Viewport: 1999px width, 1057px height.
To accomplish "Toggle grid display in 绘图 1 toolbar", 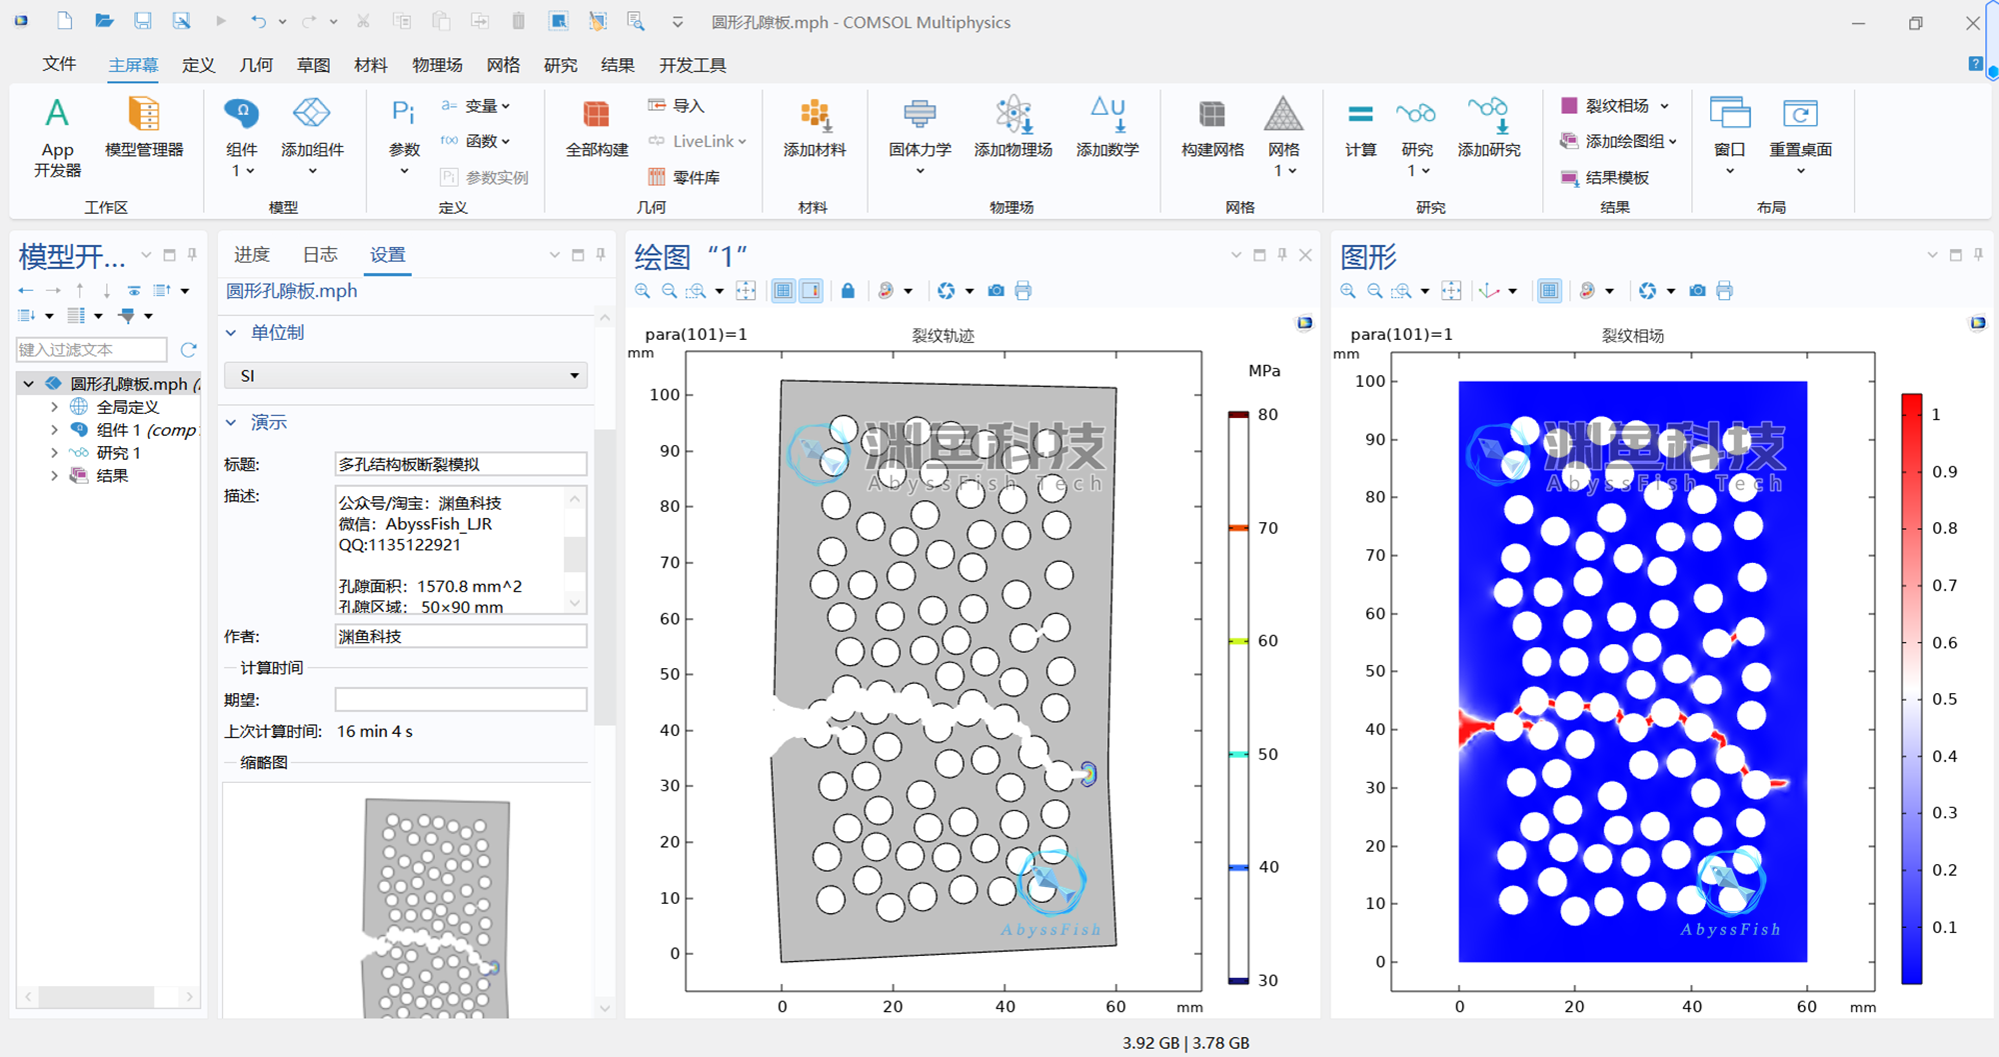I will point(783,291).
